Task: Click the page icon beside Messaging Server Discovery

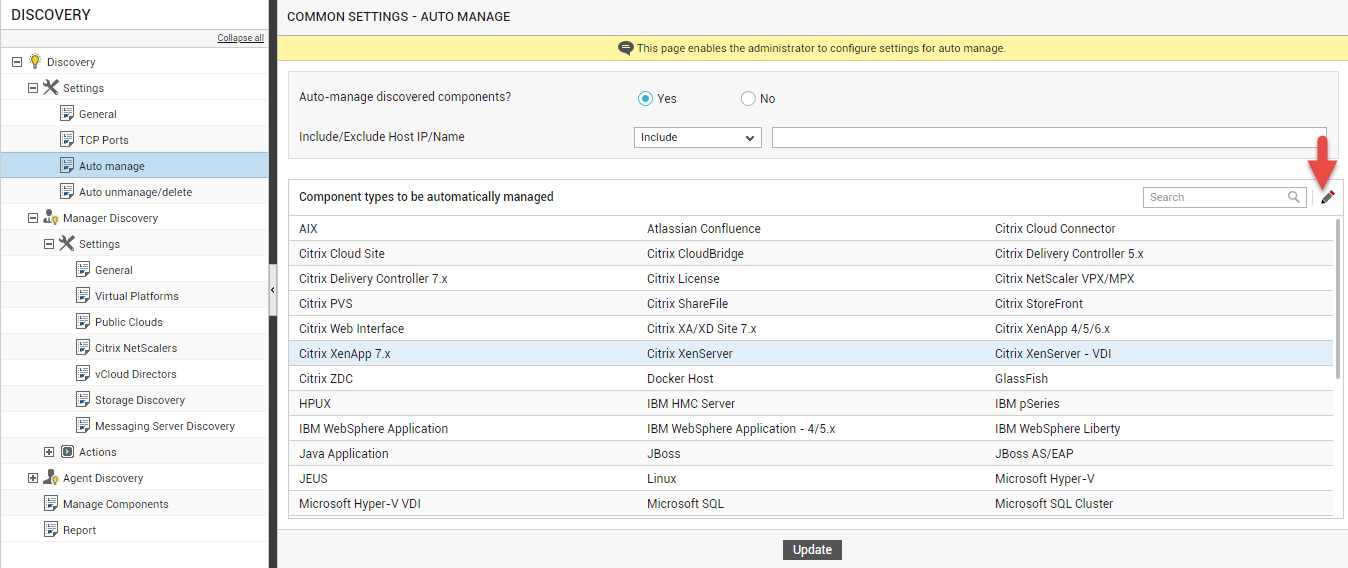Action: (83, 426)
